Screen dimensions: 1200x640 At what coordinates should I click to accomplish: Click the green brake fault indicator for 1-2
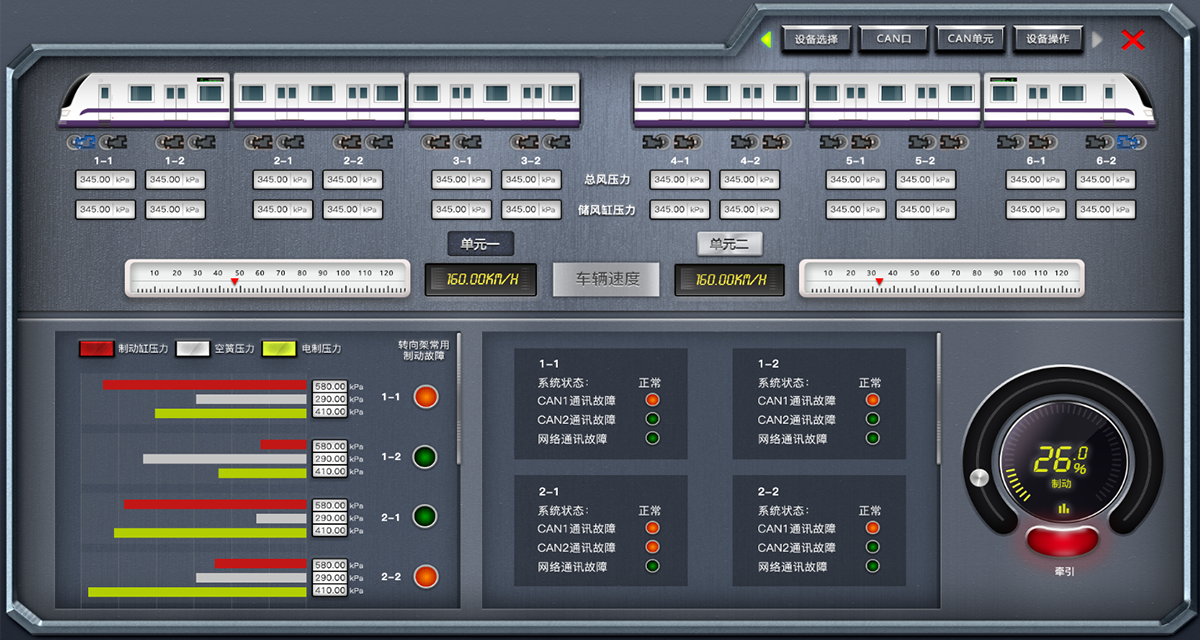pyautogui.click(x=426, y=457)
